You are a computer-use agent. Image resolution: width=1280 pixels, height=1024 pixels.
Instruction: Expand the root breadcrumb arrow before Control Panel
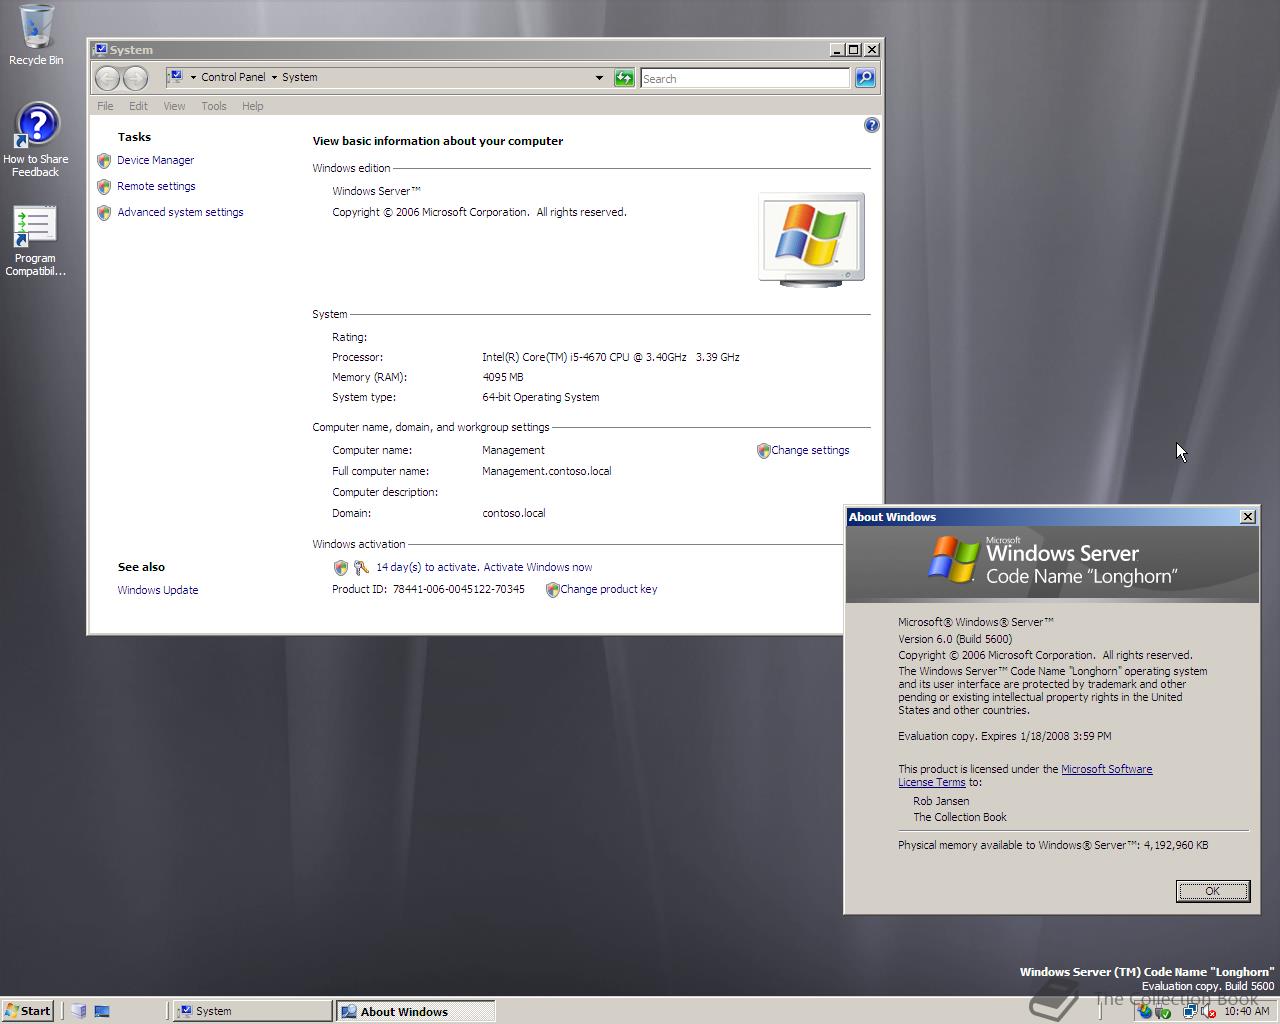click(x=193, y=77)
